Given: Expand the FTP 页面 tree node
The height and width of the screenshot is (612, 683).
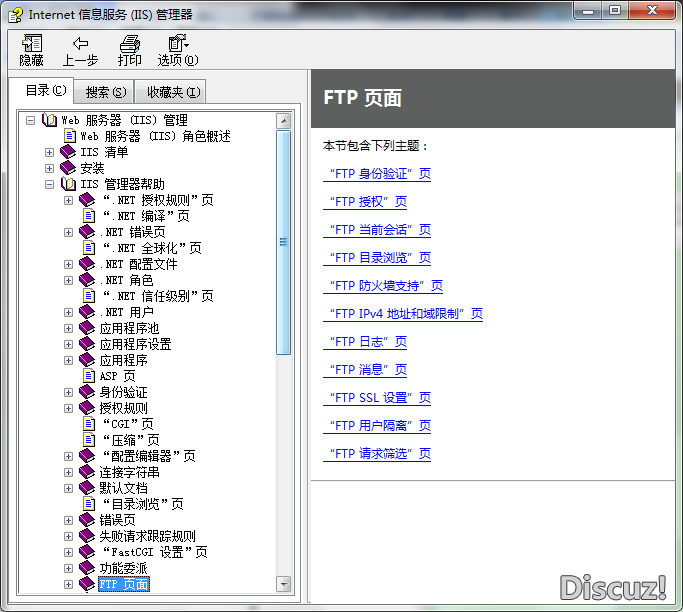Looking at the screenshot, I should point(68,585).
